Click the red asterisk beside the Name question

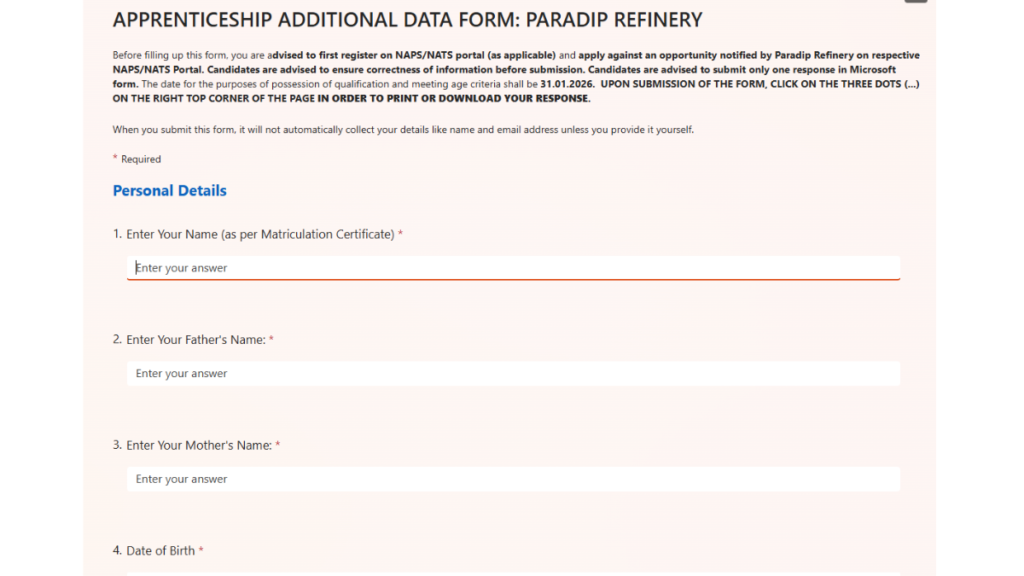point(401,234)
